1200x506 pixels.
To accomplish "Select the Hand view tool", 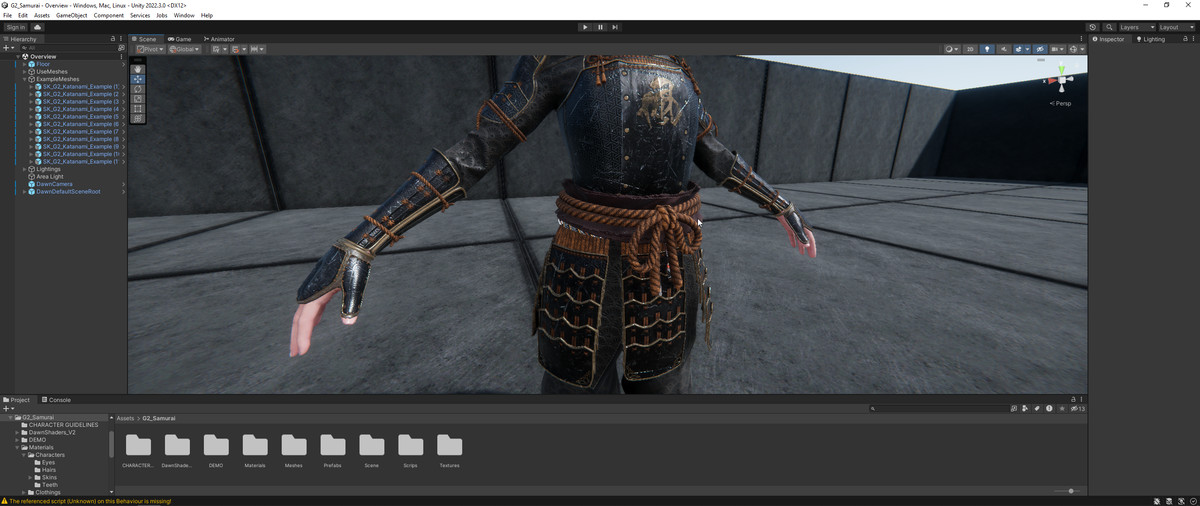I will pyautogui.click(x=138, y=69).
